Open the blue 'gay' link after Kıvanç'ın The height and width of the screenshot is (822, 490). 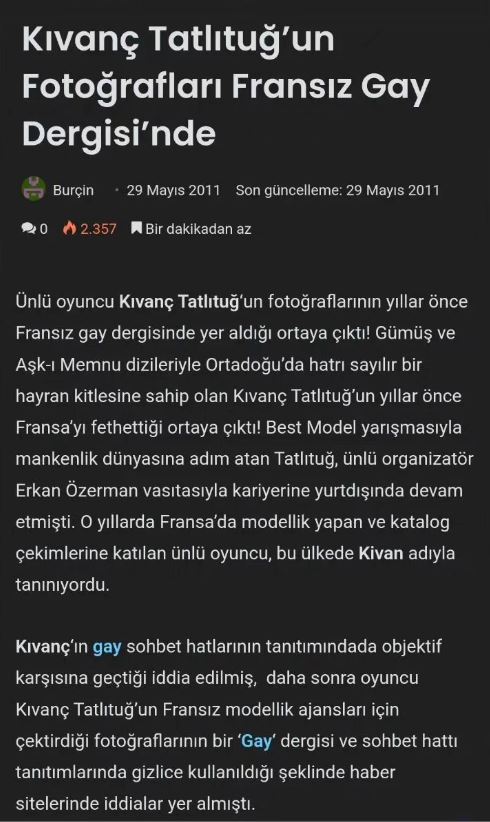107,647
